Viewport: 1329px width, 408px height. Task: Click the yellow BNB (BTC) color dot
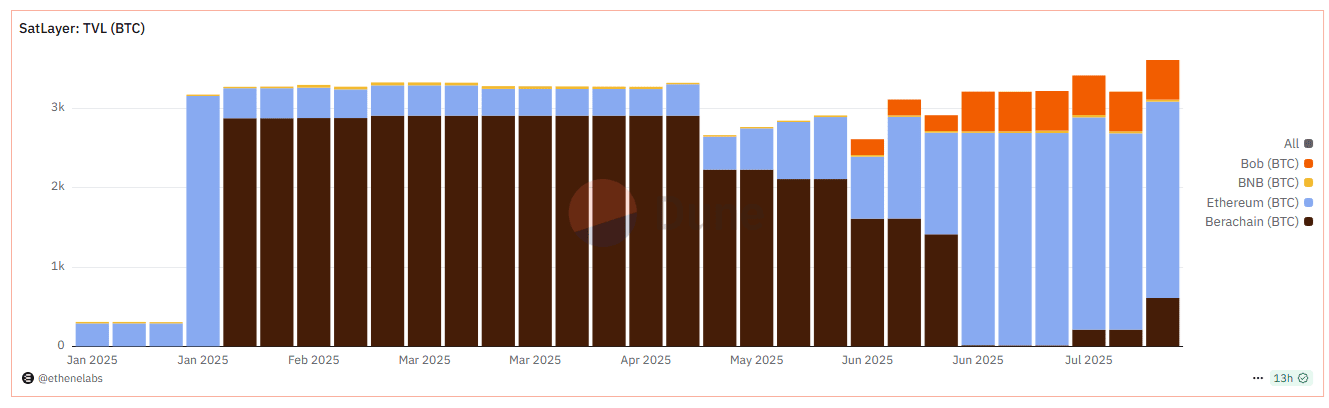(1308, 183)
